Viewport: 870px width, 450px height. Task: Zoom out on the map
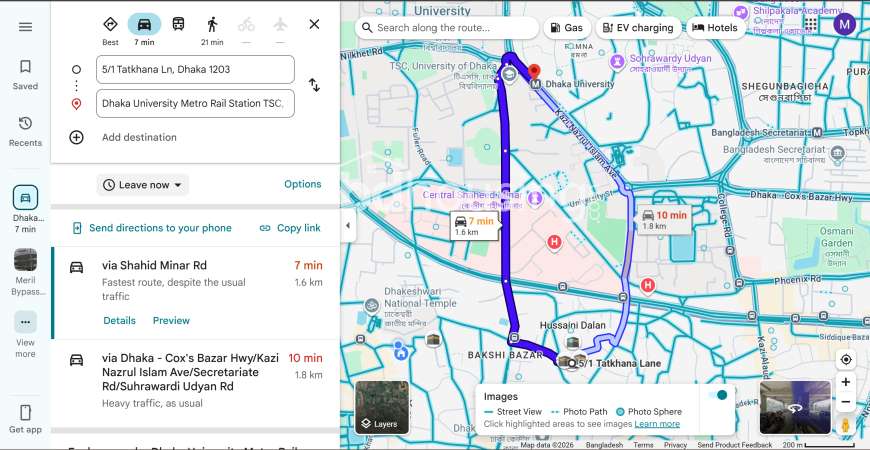click(x=846, y=402)
